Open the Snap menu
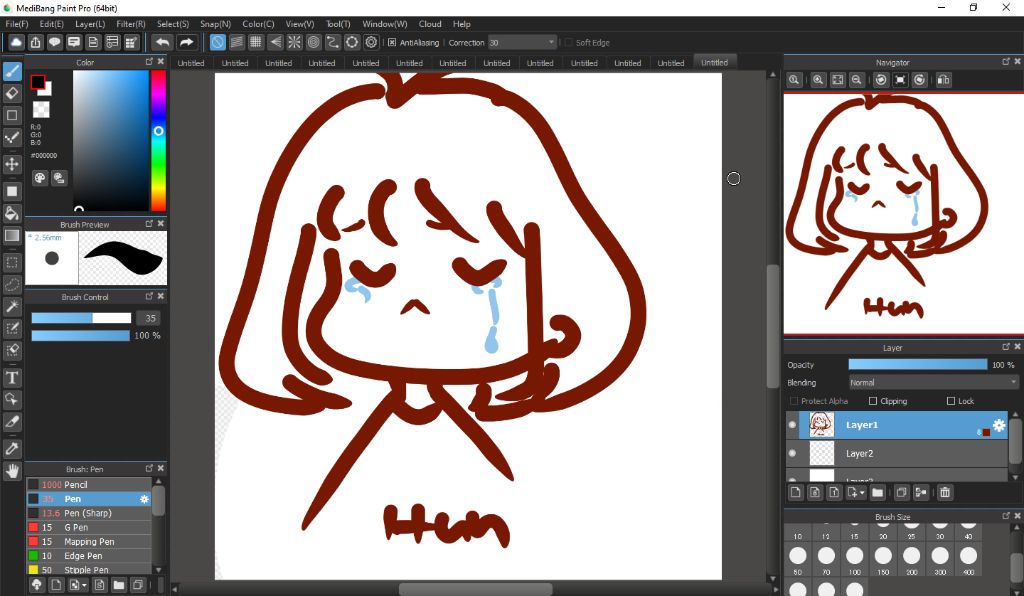 (x=216, y=24)
